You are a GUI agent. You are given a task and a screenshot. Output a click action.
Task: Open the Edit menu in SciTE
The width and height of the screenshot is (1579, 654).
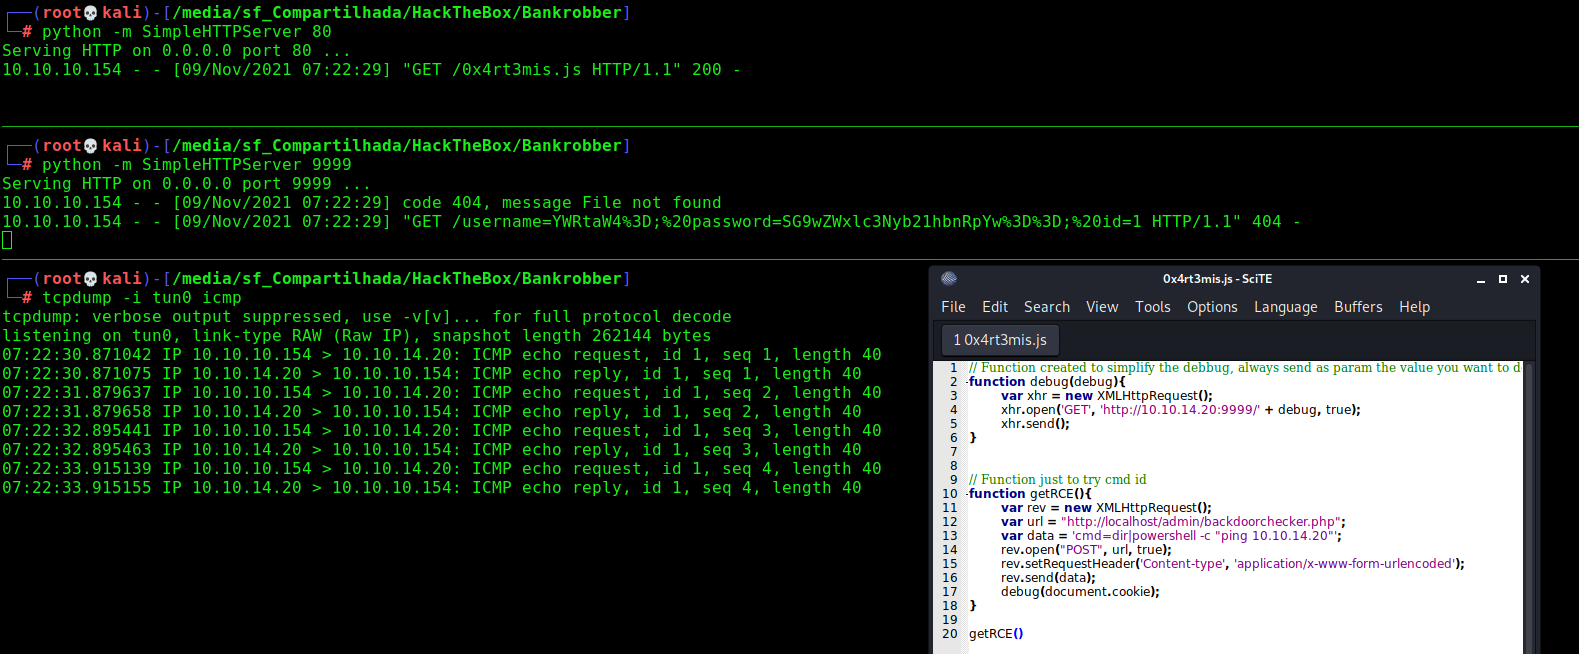[x=995, y=307]
